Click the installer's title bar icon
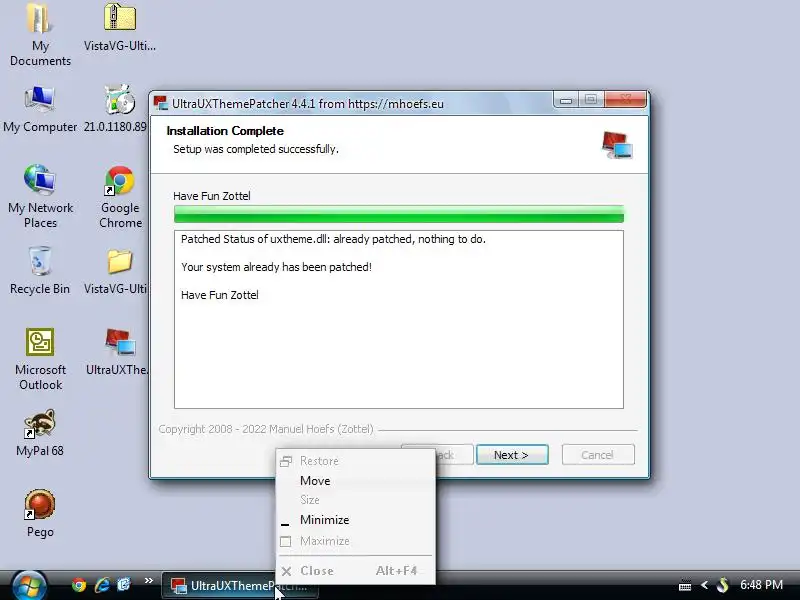This screenshot has width=800, height=600. pos(161,103)
